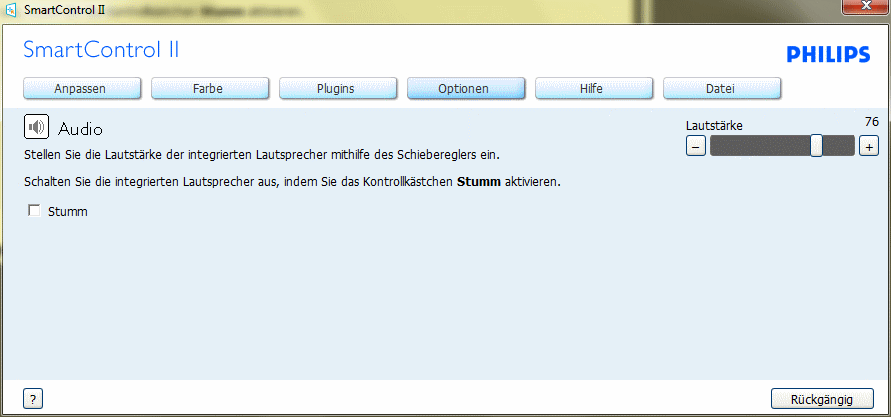This screenshot has width=891, height=417.
Task: Select the Optionen tab
Action: (466, 89)
